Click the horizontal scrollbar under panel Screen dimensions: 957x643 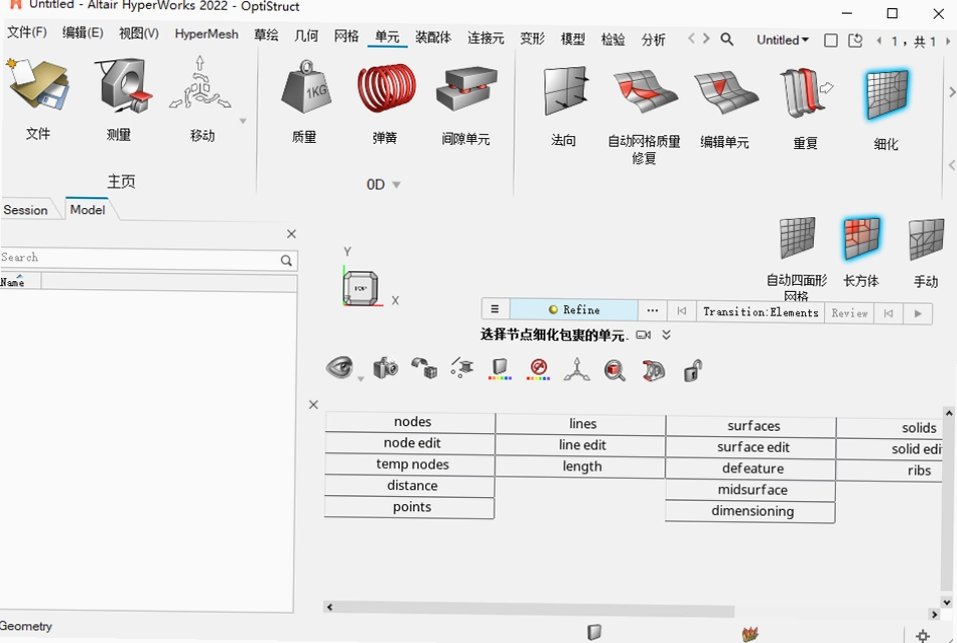(531, 608)
